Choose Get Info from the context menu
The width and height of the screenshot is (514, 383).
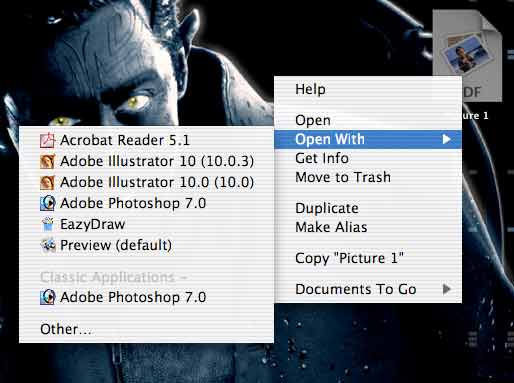[322, 158]
